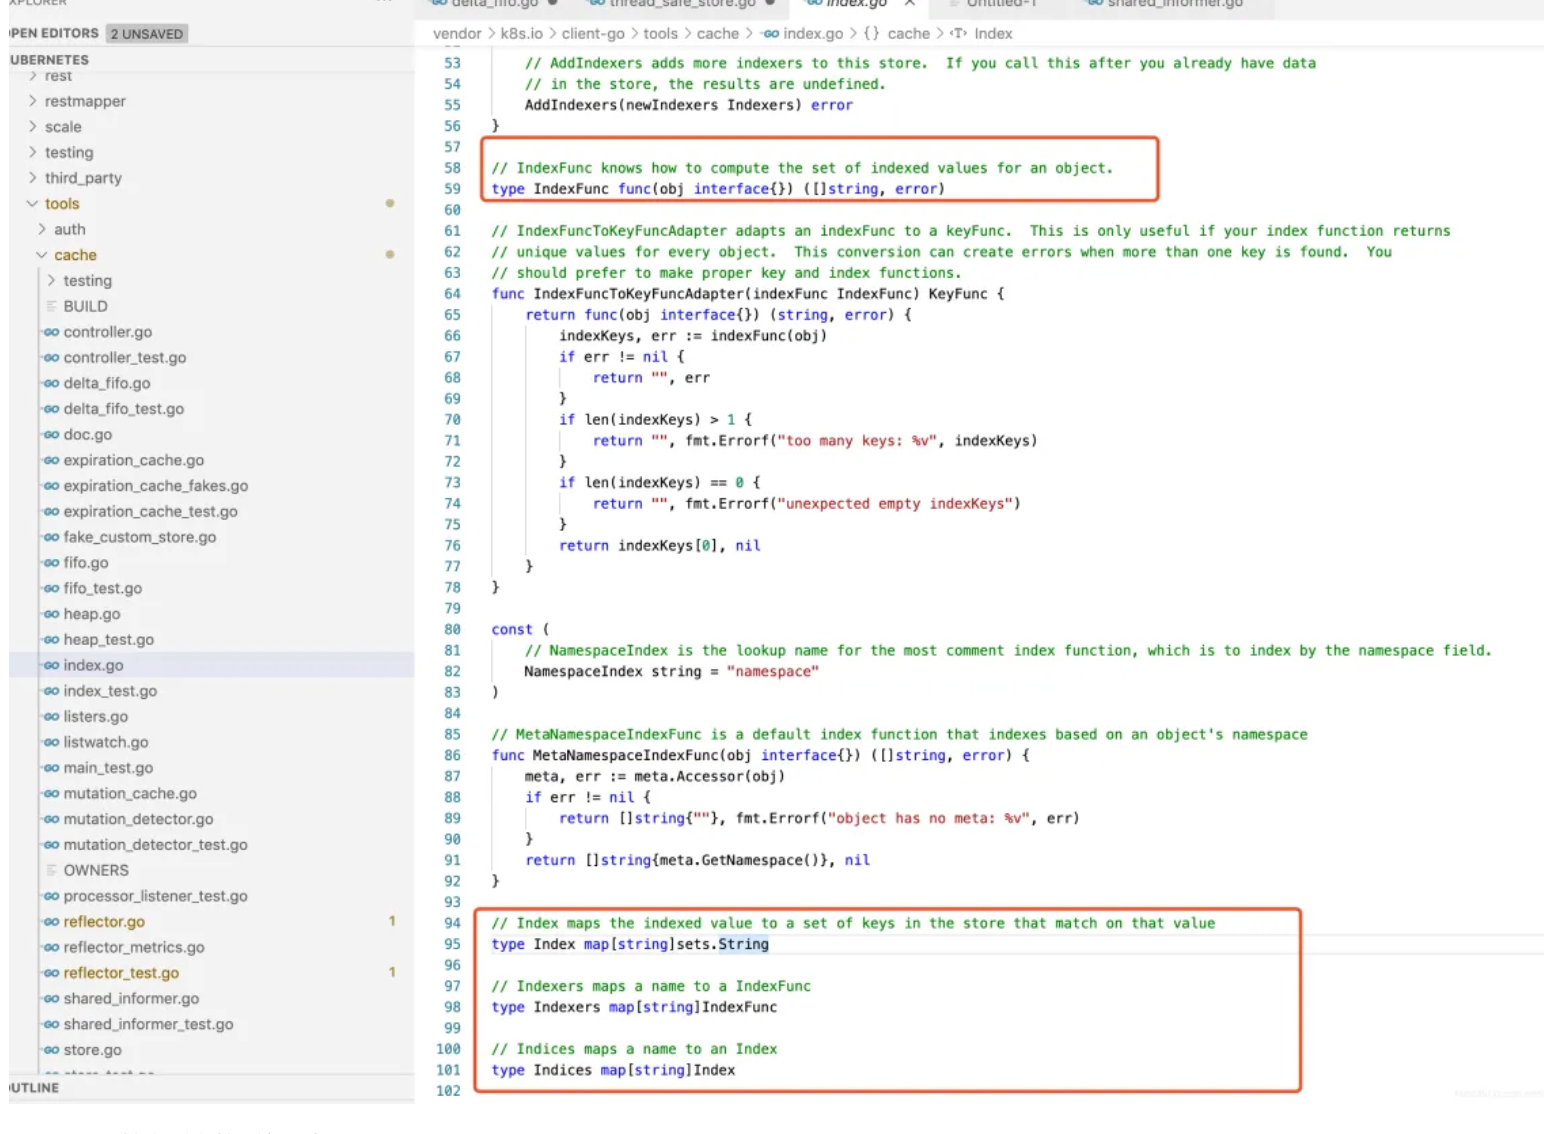This screenshot has height=1134, width=1544.
Task: Click the braces icon before cache in breadcrumb
Action: point(872,34)
